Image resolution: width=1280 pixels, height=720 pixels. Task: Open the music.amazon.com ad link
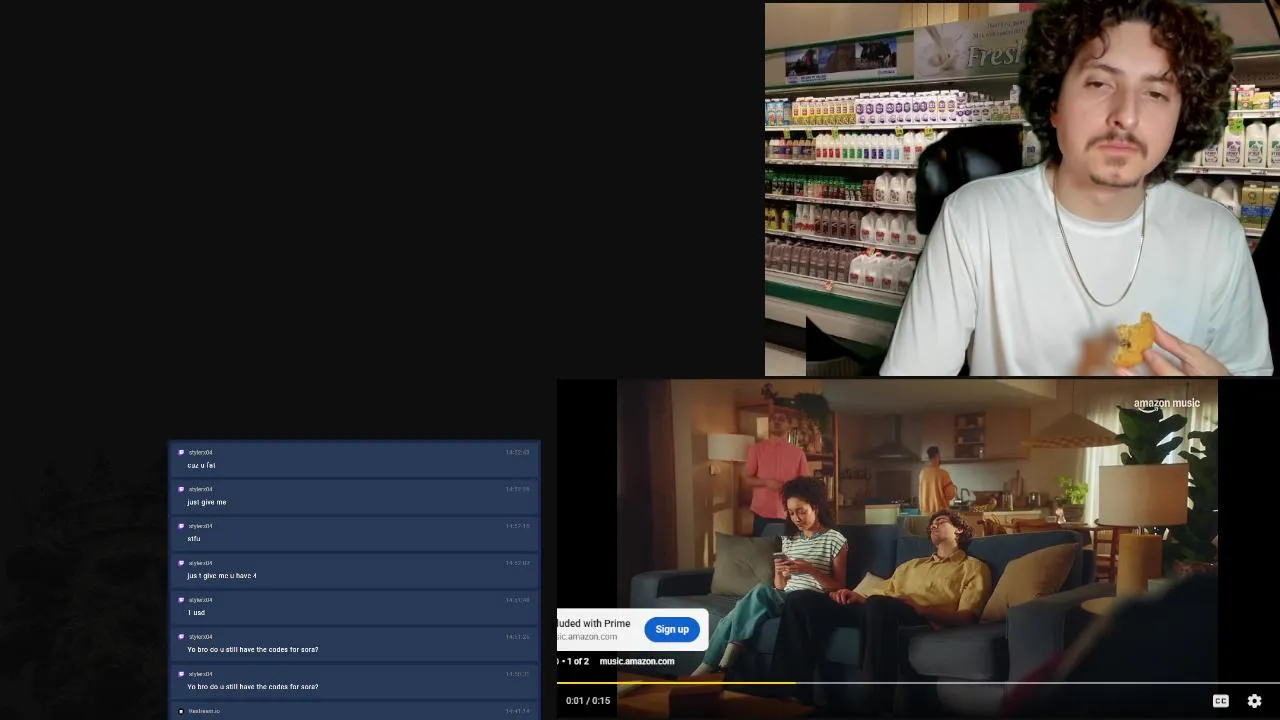[637, 661]
